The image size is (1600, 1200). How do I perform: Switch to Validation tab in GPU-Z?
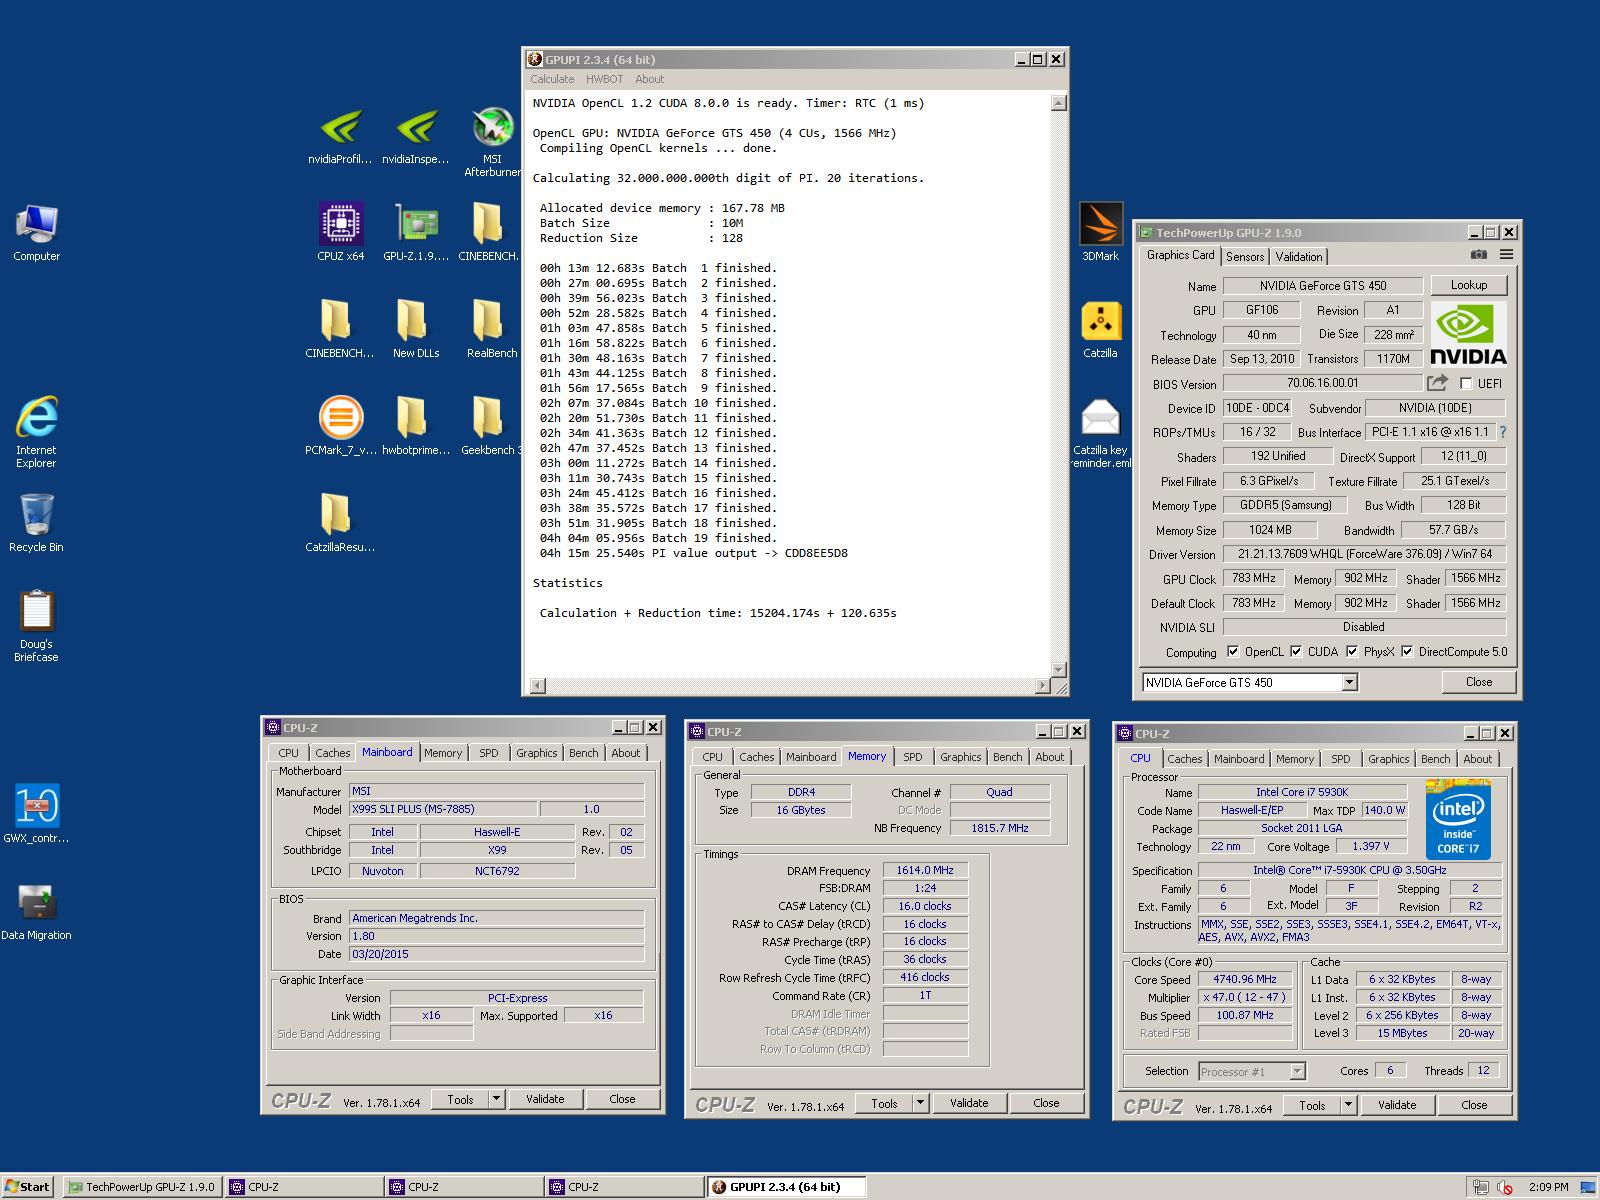pyautogui.click(x=1298, y=257)
